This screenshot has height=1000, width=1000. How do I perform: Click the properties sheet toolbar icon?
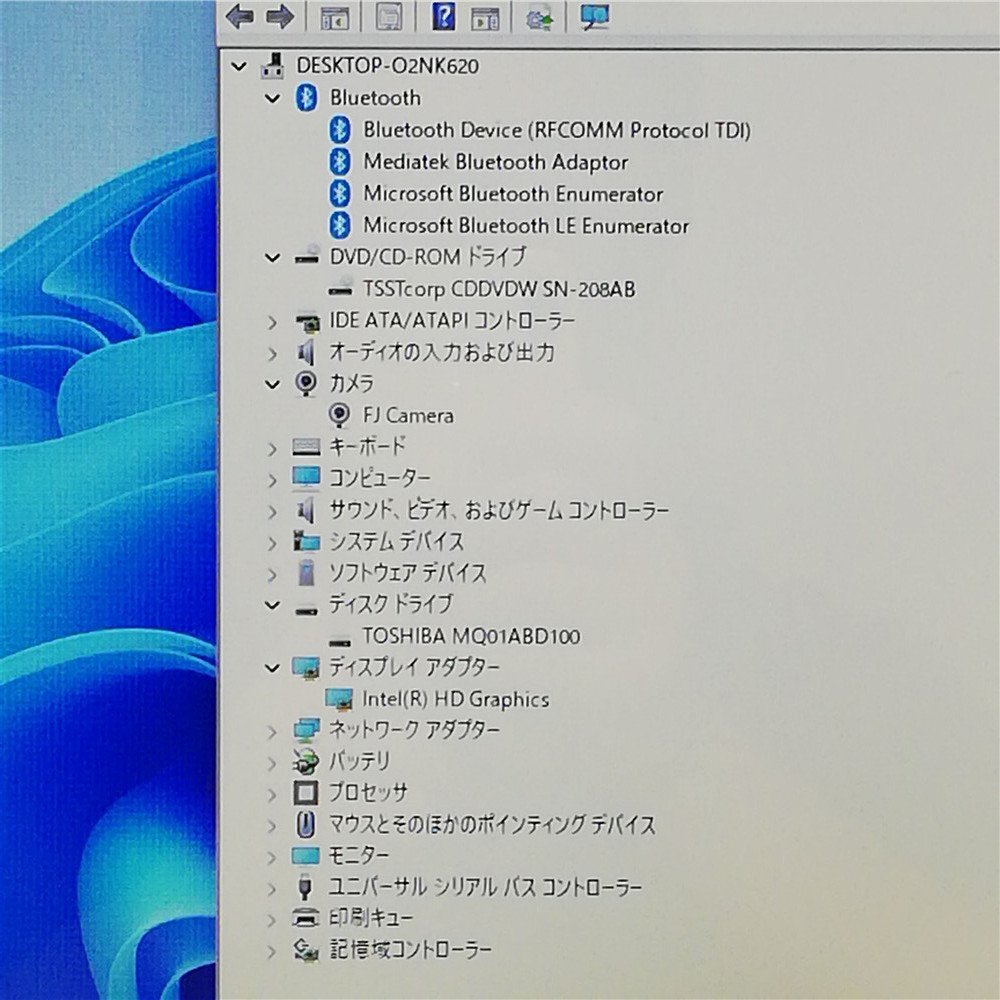pyautogui.click(x=388, y=17)
